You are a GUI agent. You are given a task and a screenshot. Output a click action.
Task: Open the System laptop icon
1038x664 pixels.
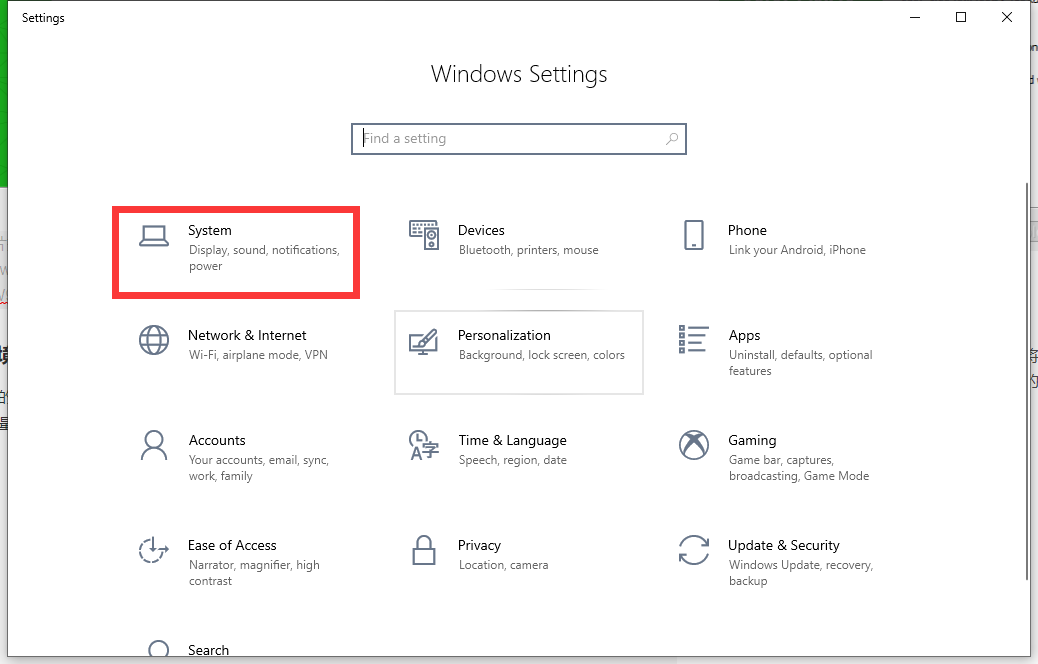click(154, 236)
